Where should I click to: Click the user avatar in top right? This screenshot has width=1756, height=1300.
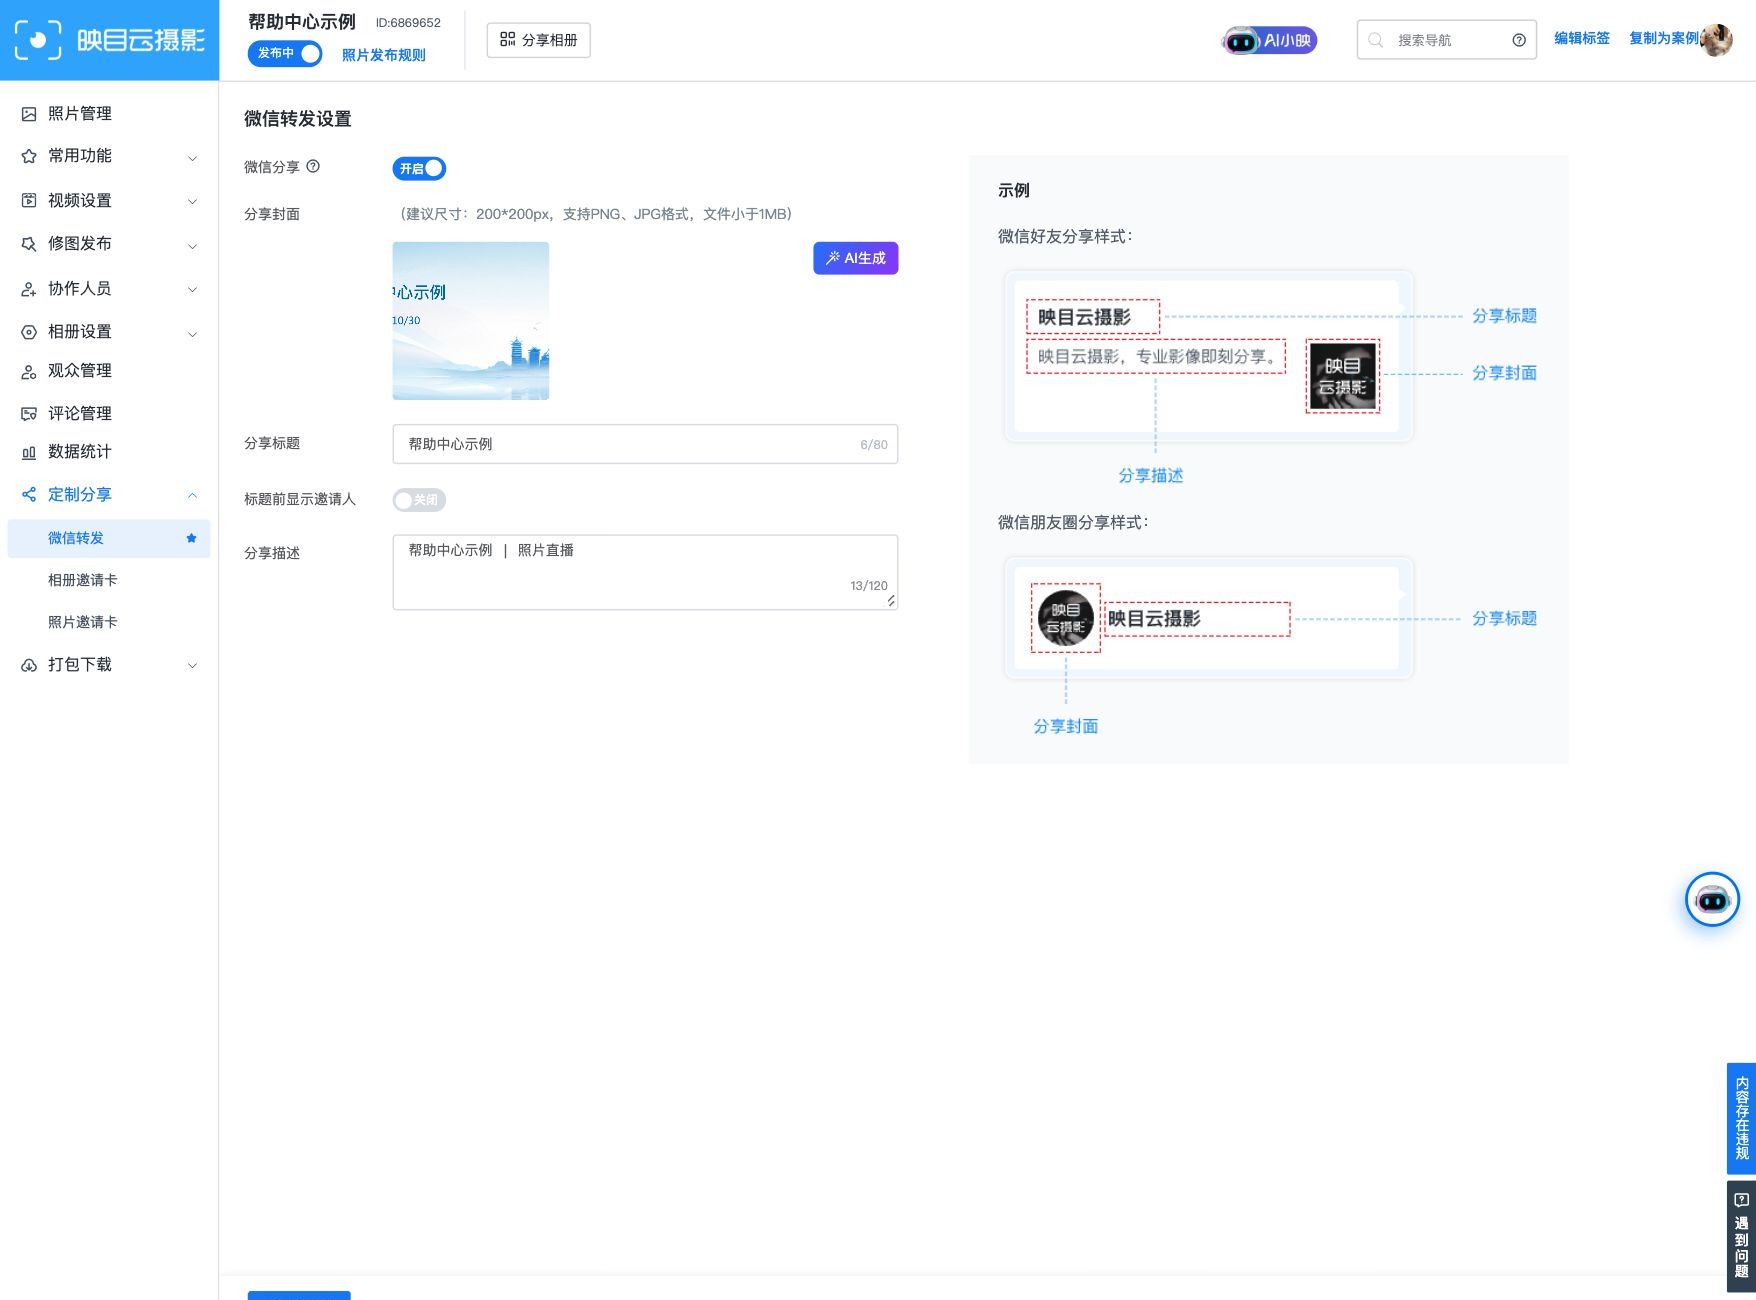pos(1716,39)
